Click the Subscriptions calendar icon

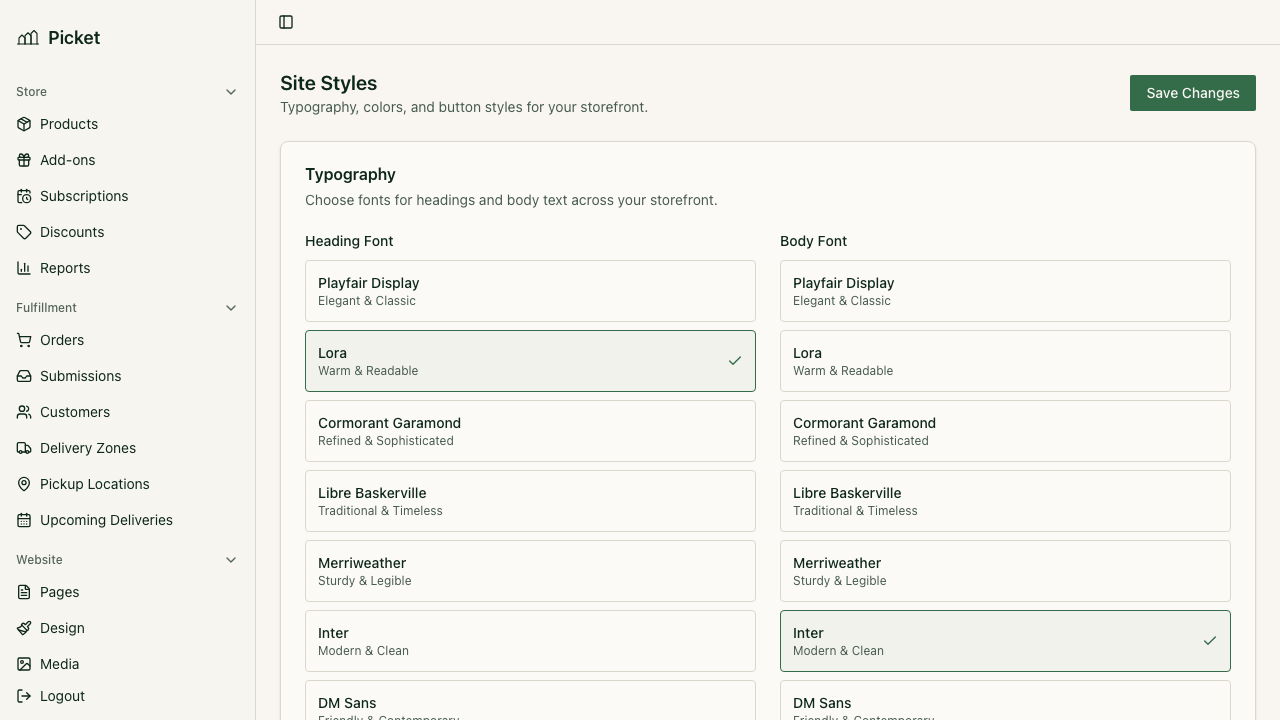coord(24,196)
